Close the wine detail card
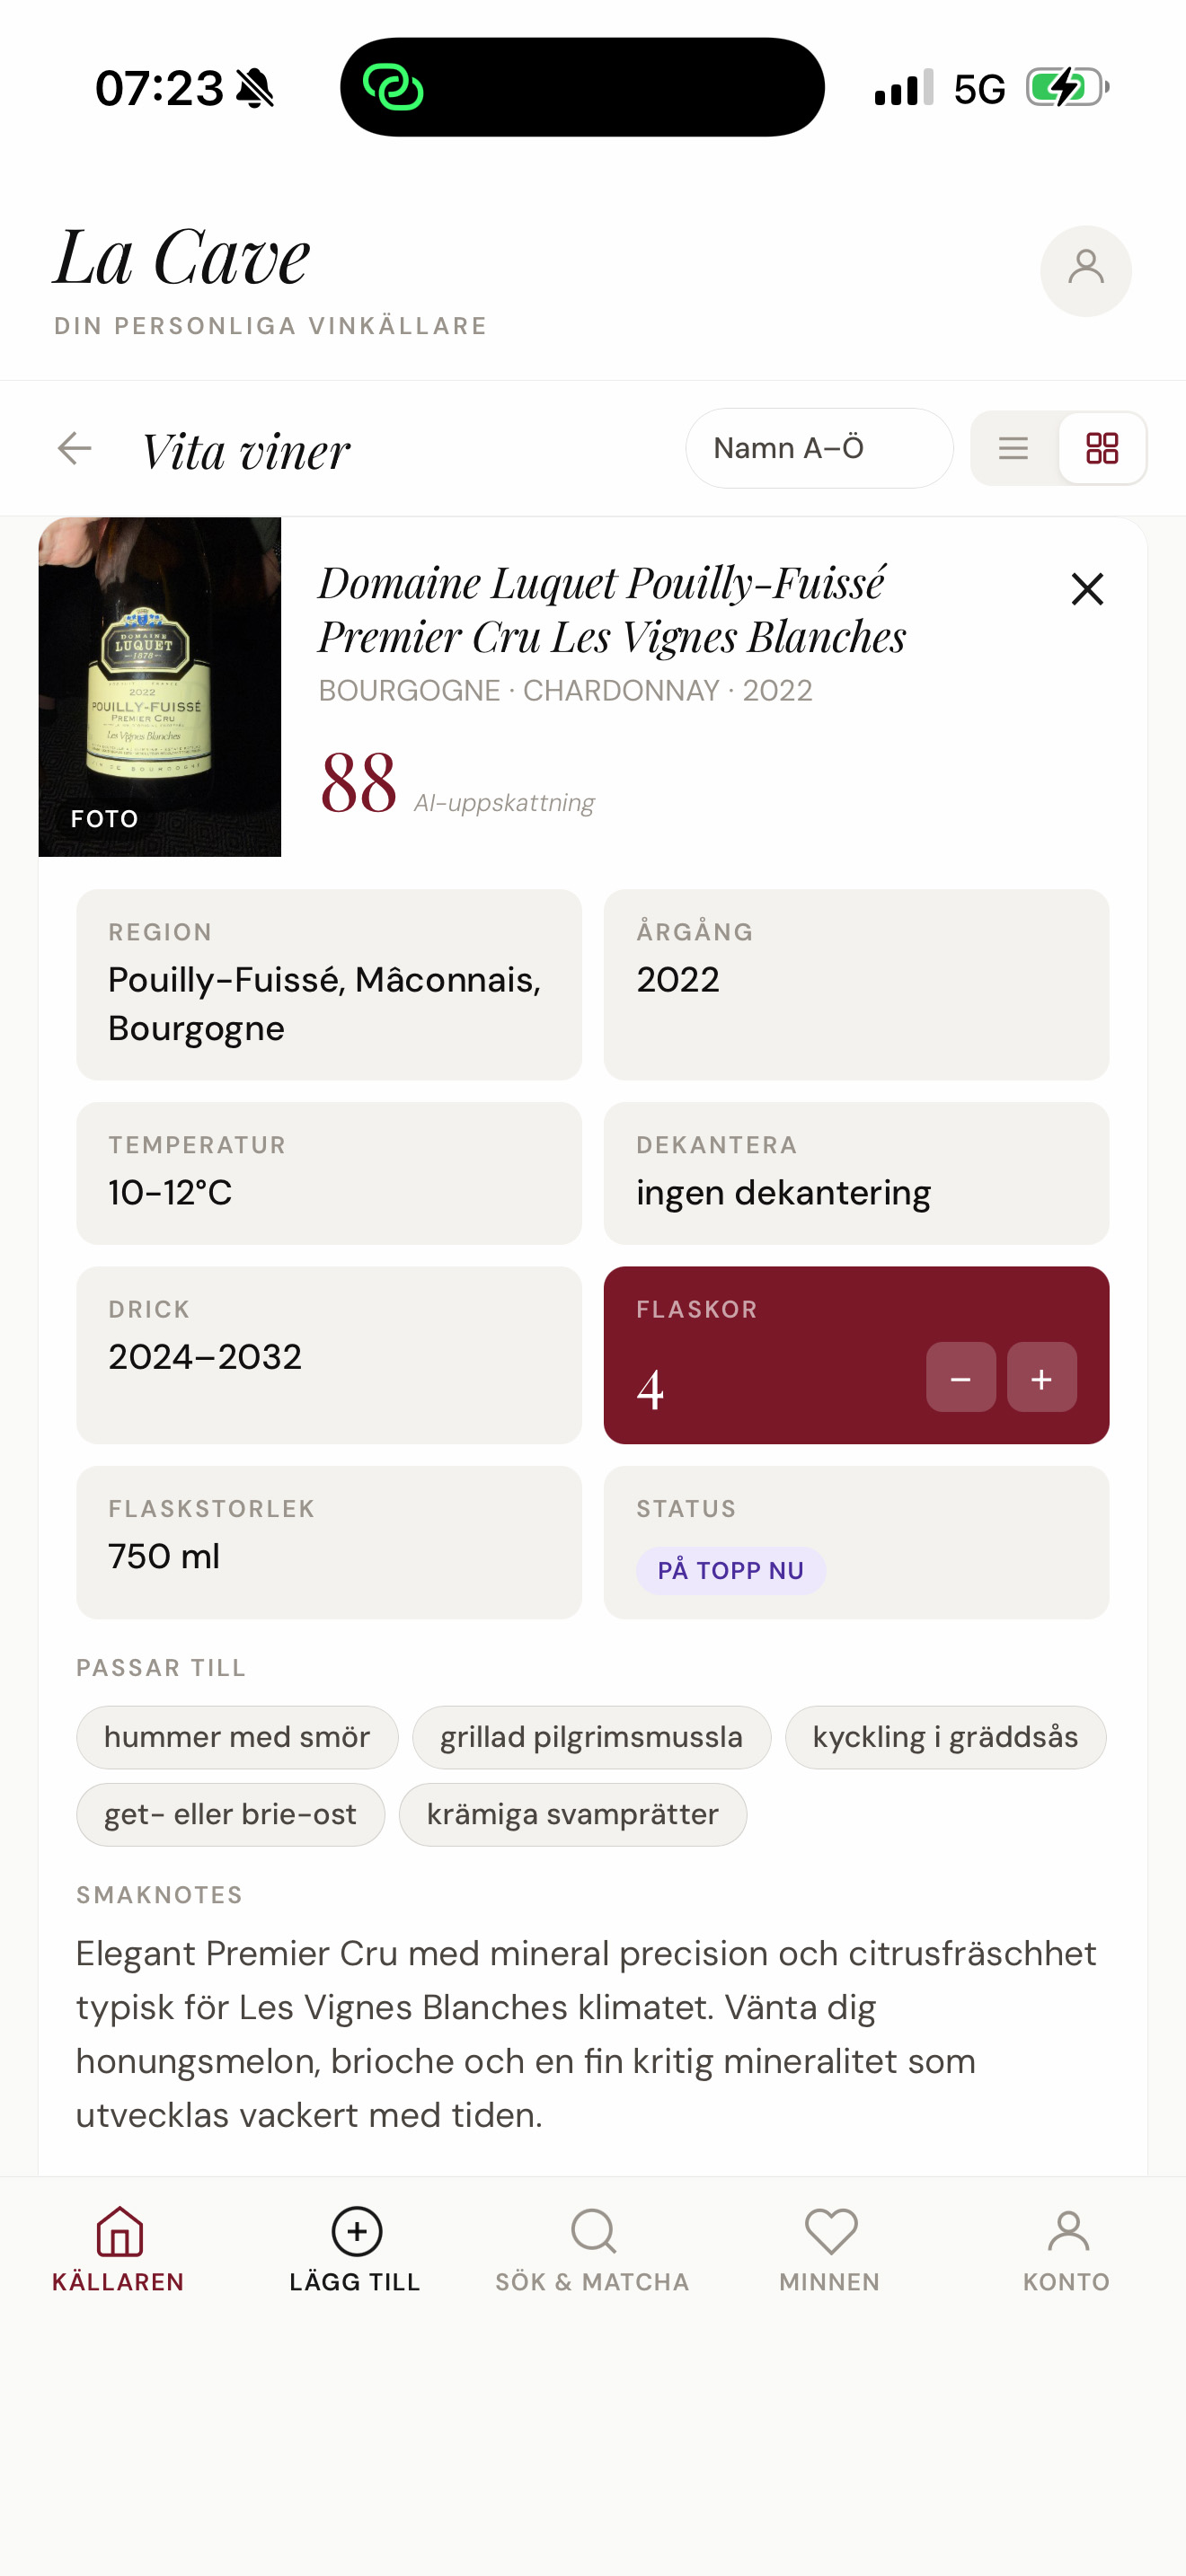Screen dimensions: 1186x2576 1087,589
